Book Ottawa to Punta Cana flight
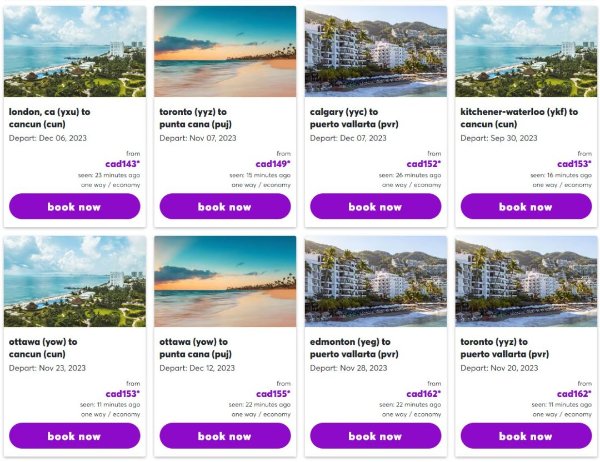 (225, 436)
